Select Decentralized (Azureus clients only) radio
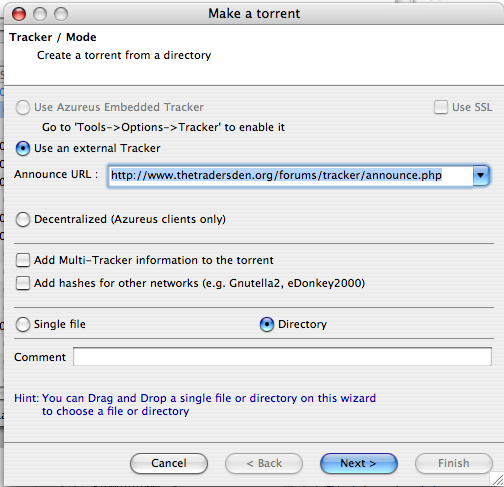 23,220
